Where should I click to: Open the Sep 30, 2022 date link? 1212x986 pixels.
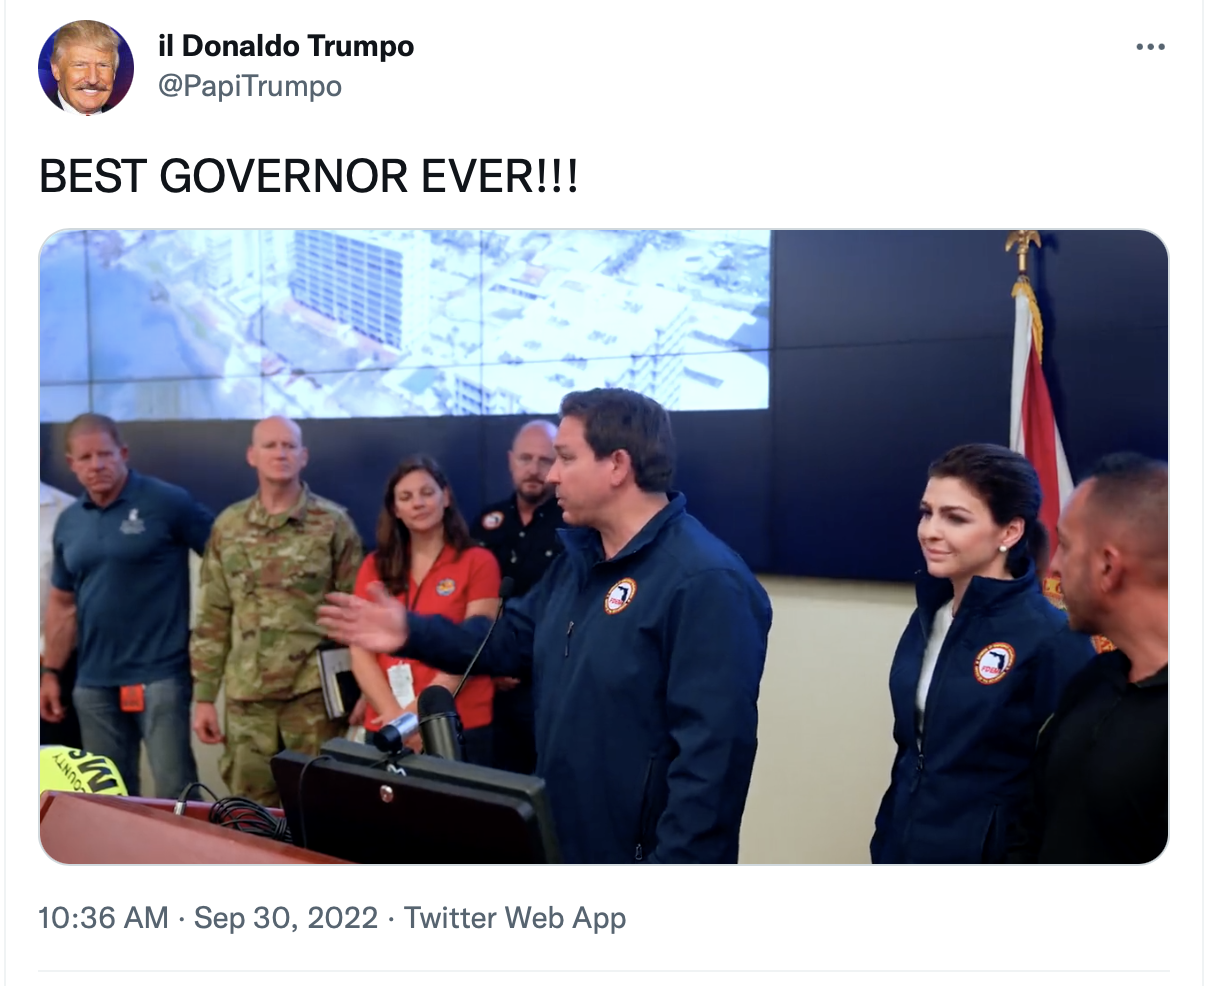click(286, 917)
